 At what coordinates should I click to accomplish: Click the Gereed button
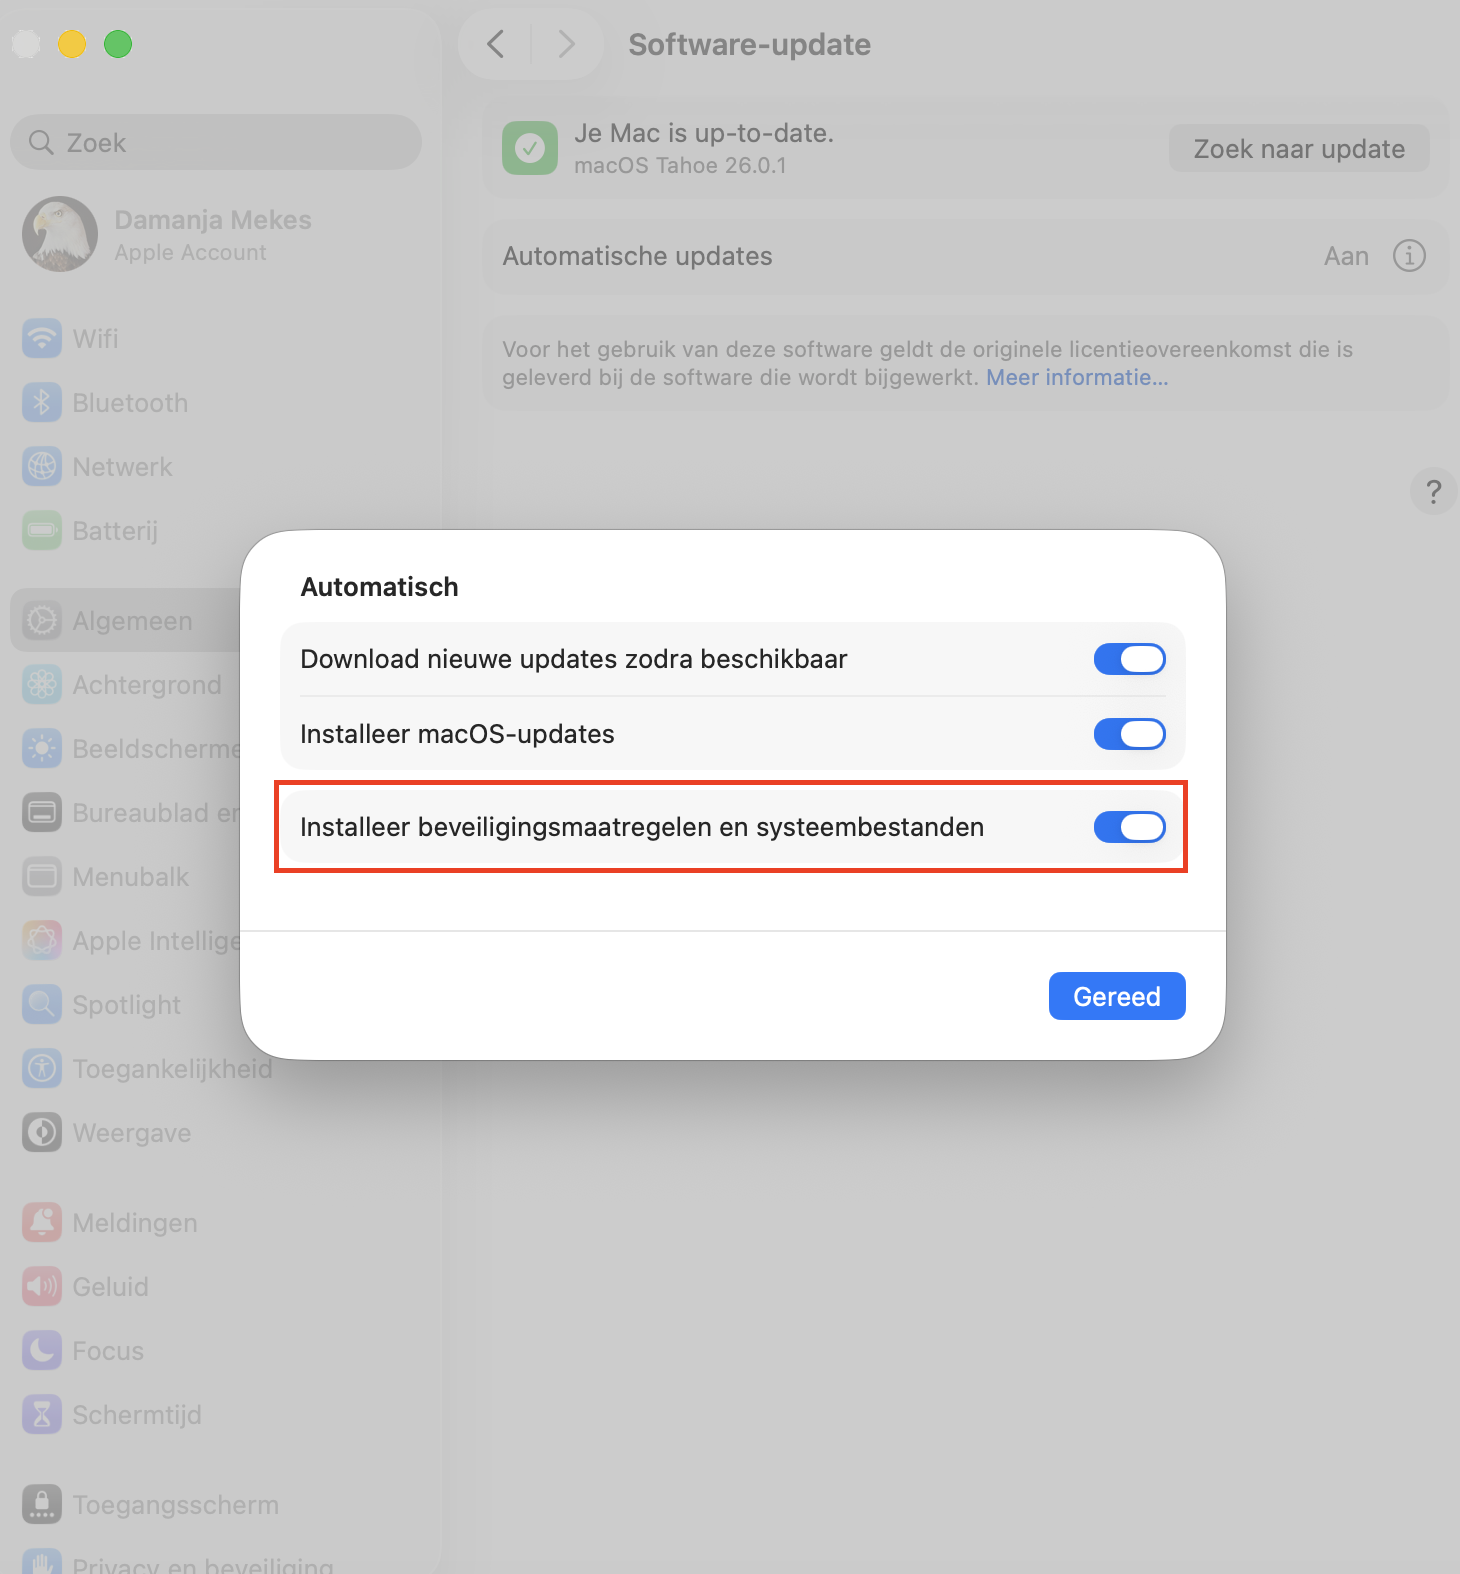point(1116,996)
